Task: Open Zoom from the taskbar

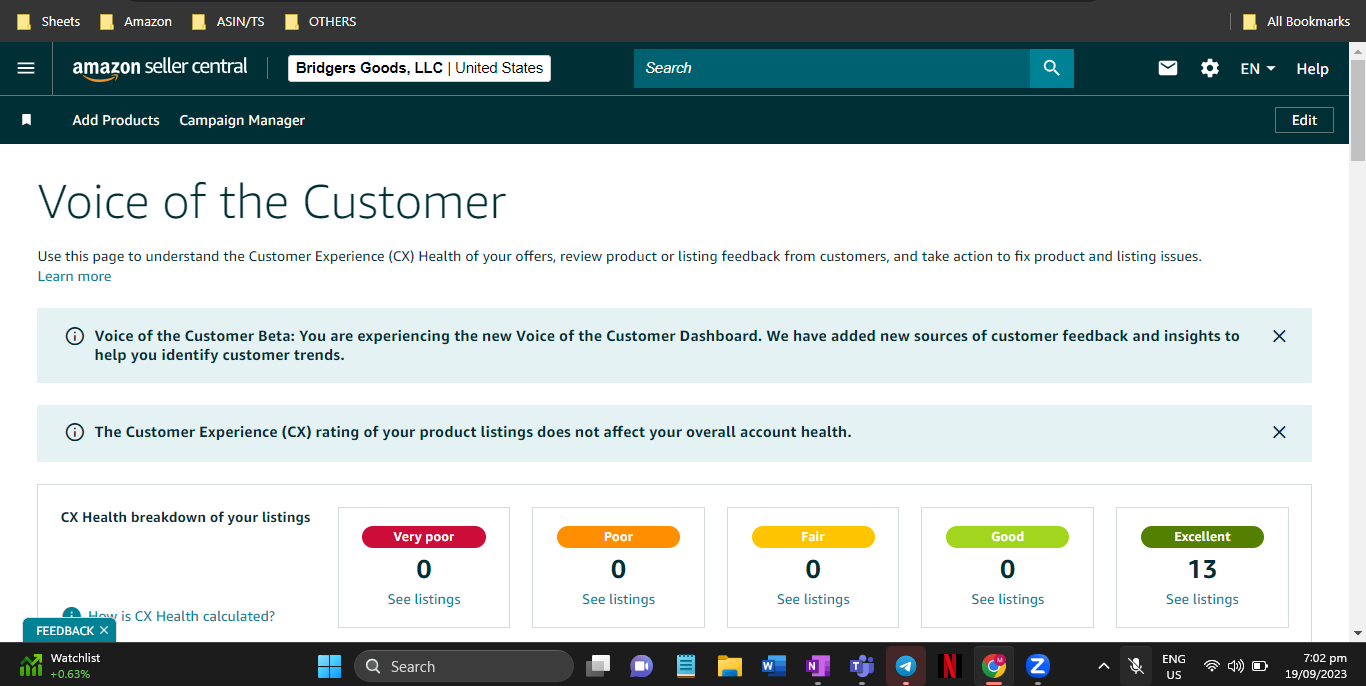Action: click(x=1038, y=666)
